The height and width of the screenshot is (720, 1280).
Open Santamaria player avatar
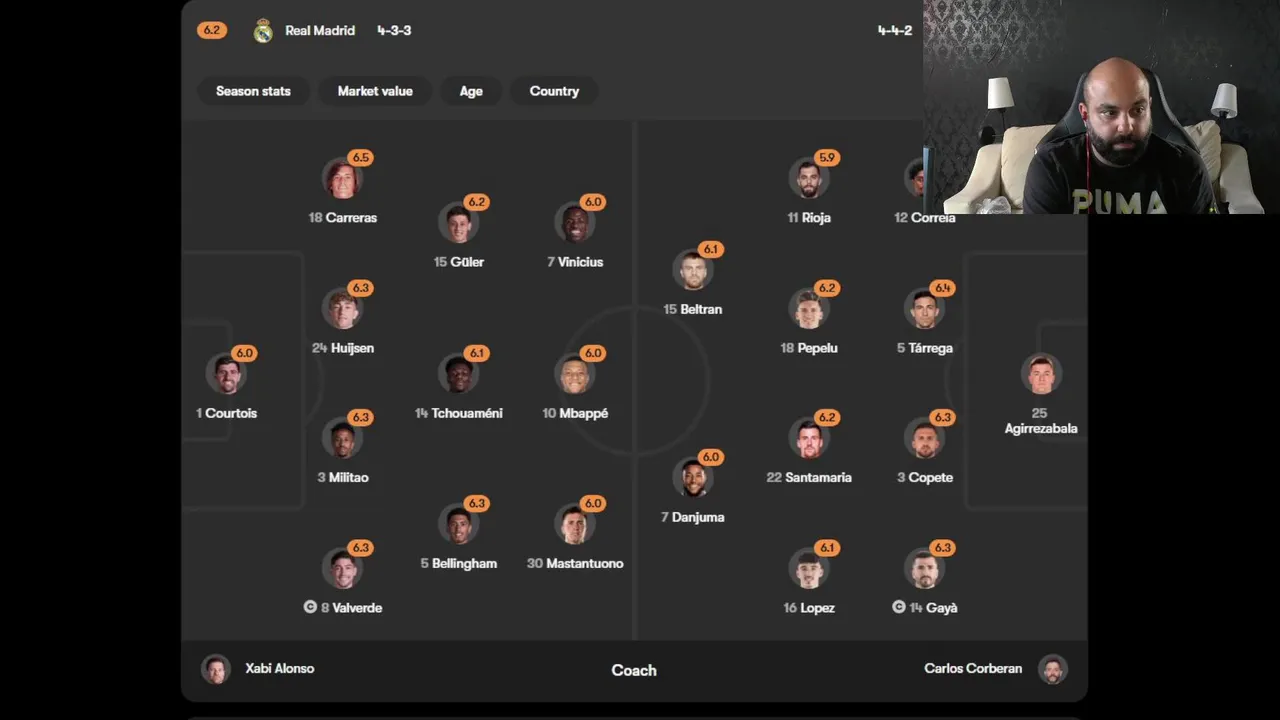[808, 438]
